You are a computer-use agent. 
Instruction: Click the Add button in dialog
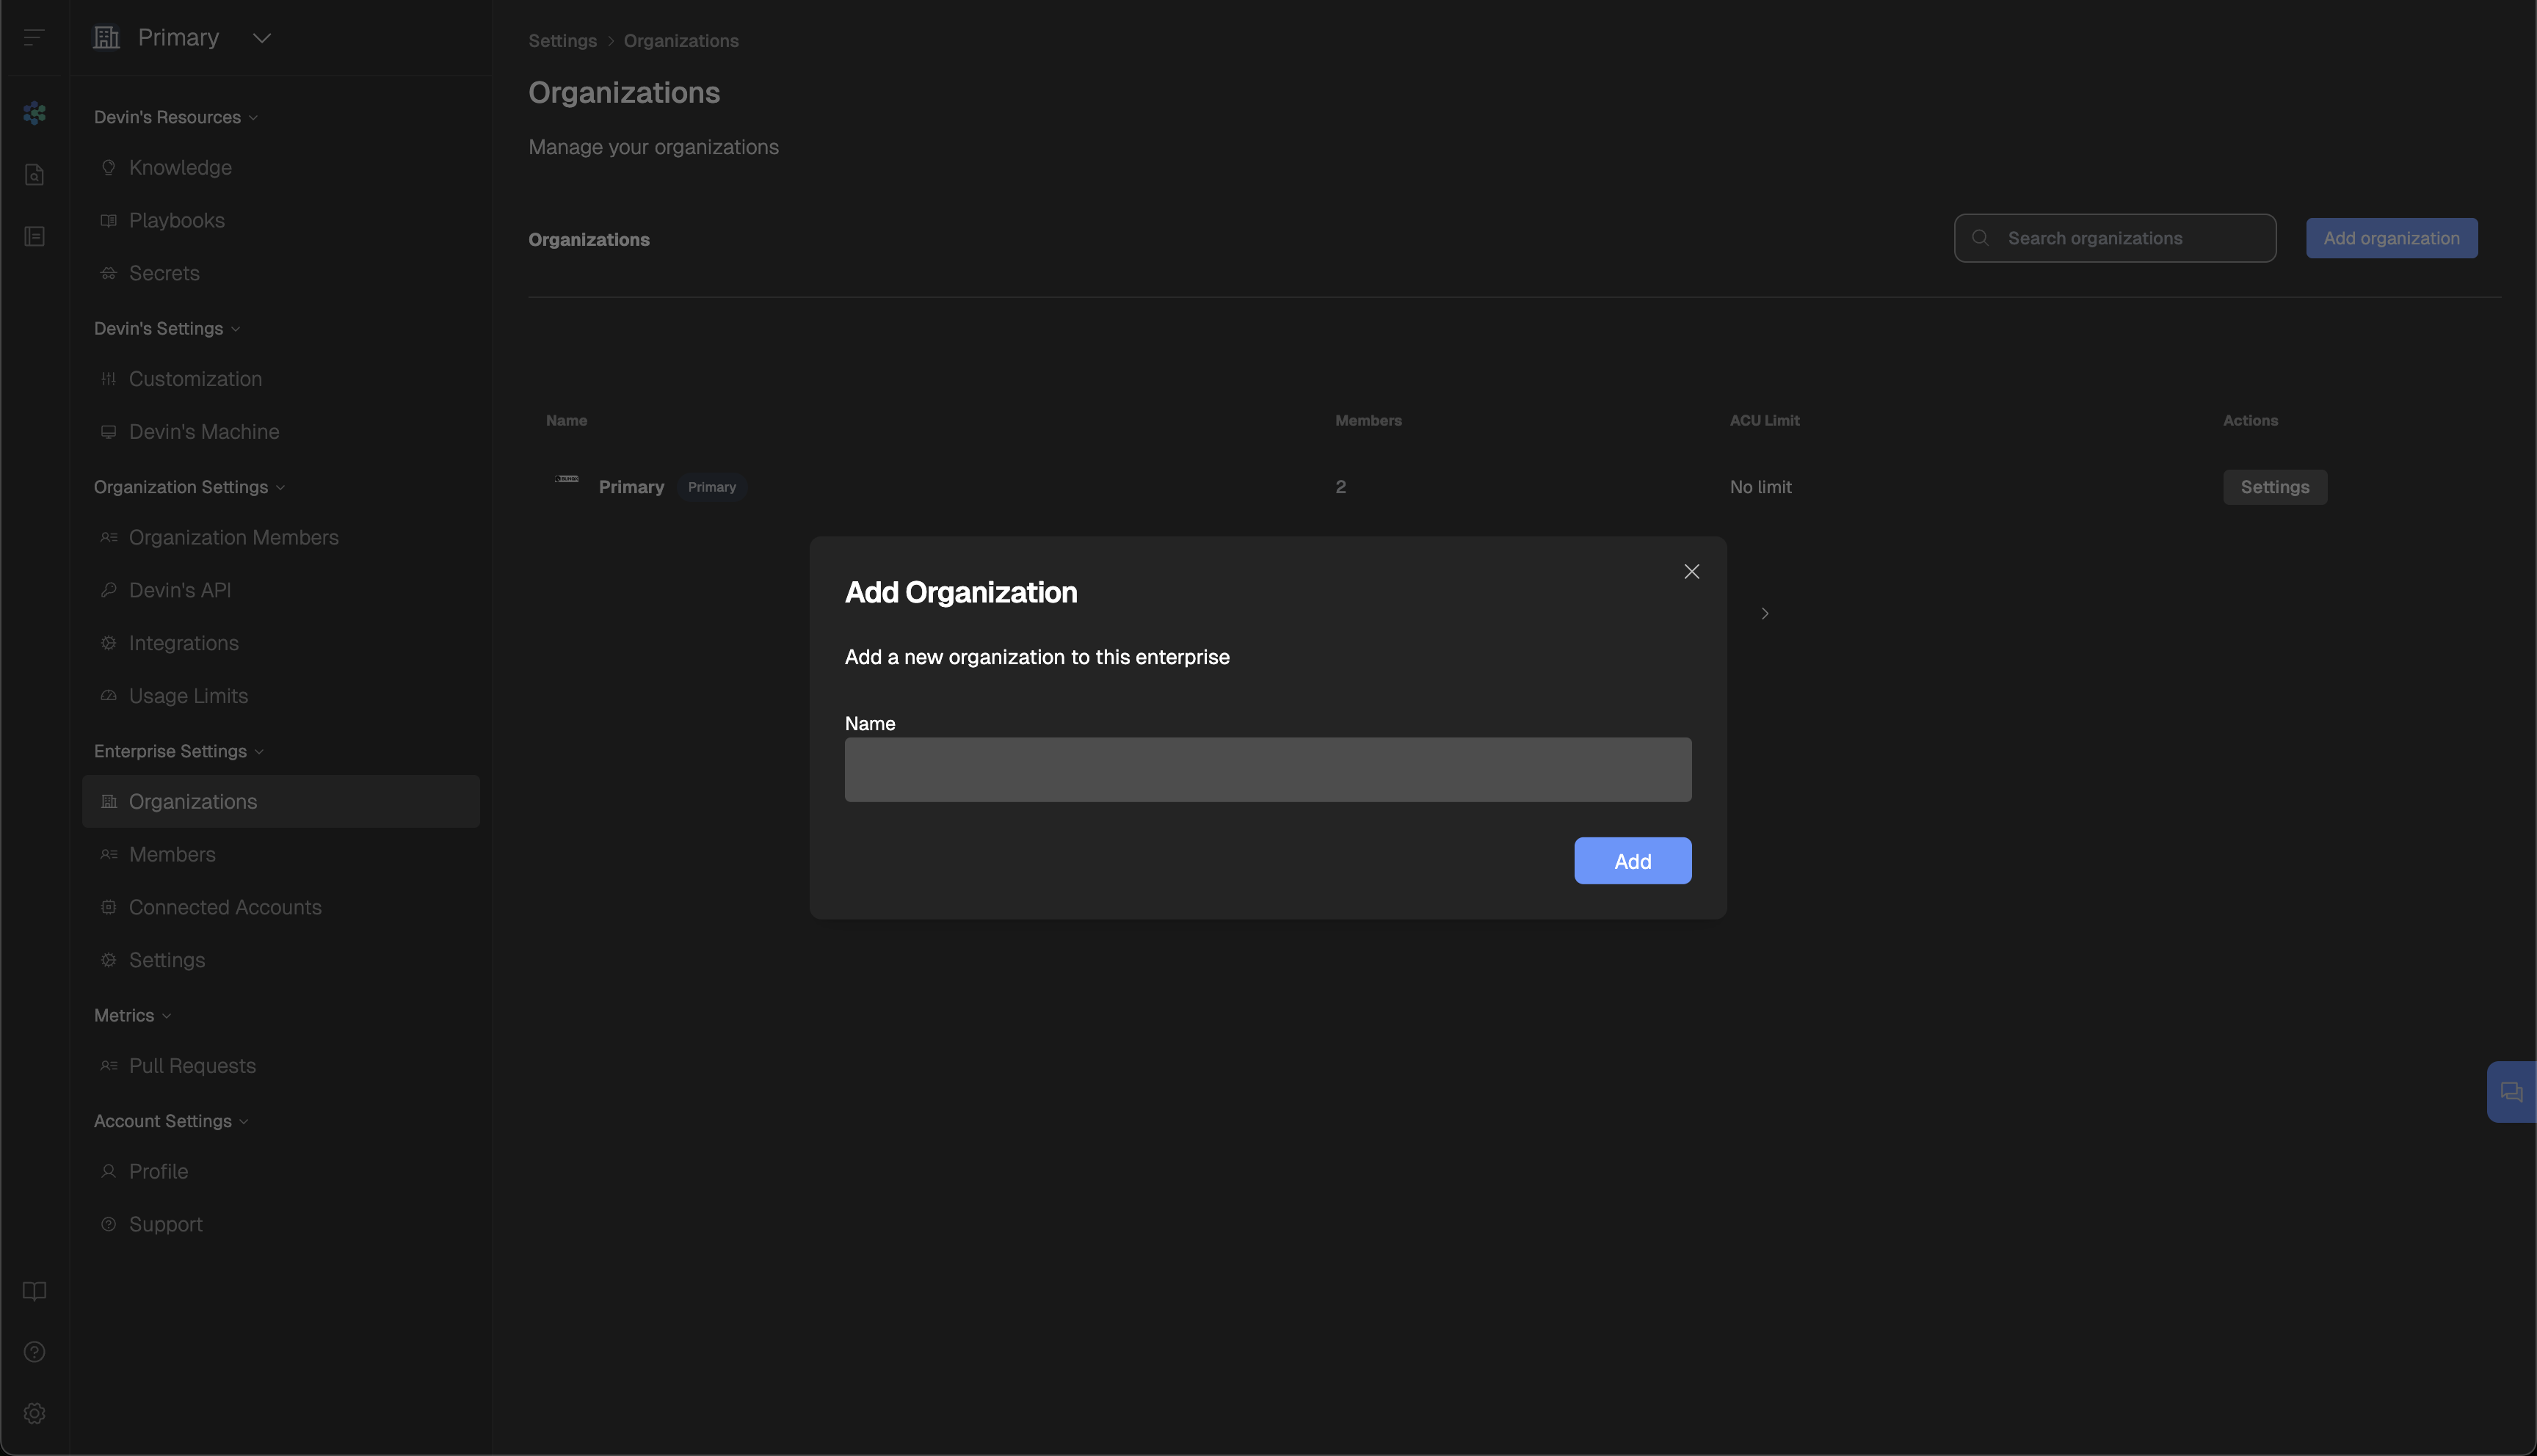[1632, 861]
